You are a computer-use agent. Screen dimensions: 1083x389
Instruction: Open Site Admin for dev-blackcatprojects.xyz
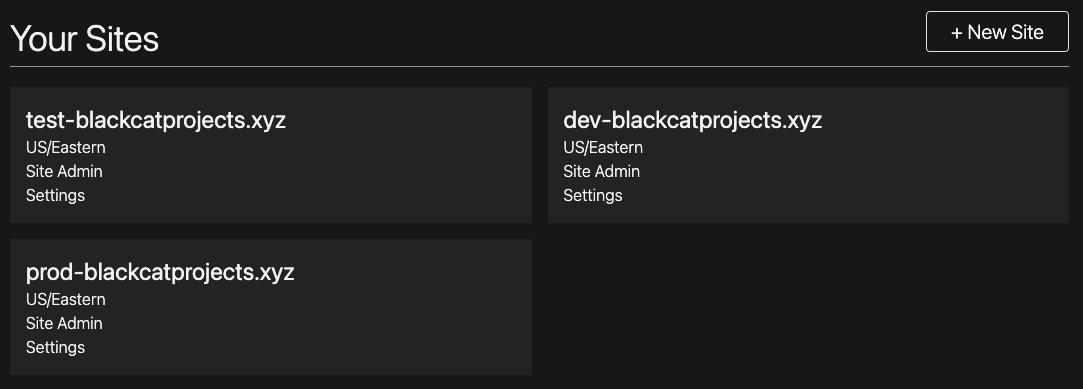click(x=602, y=171)
